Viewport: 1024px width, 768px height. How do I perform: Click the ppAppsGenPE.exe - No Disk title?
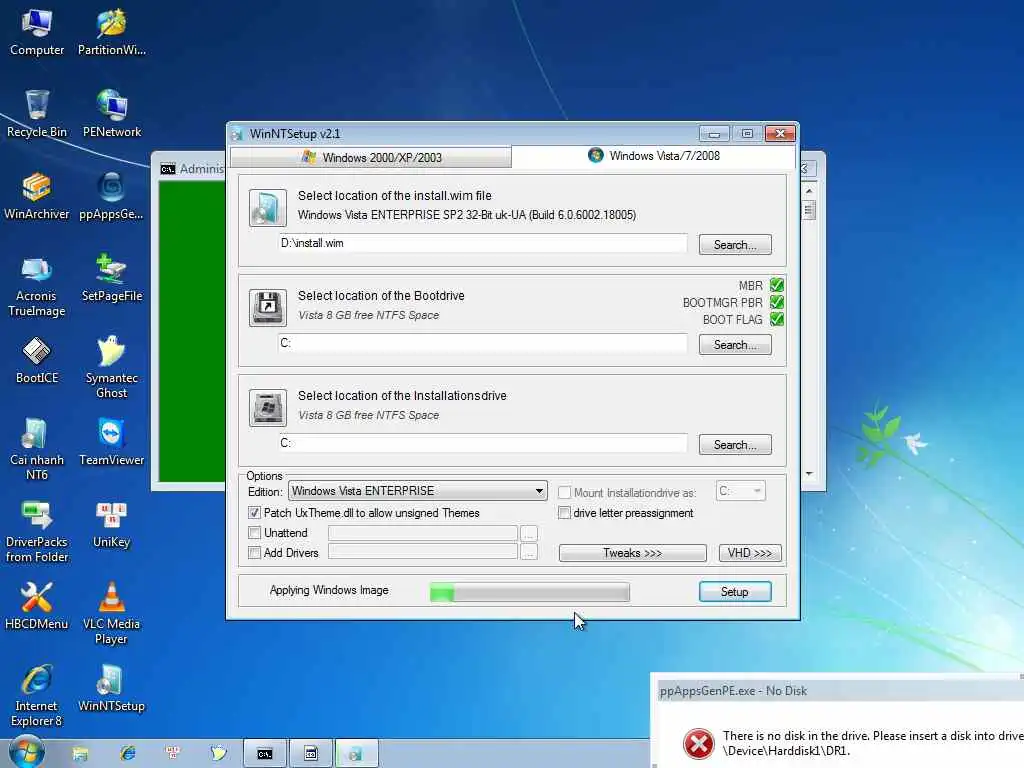tap(733, 690)
